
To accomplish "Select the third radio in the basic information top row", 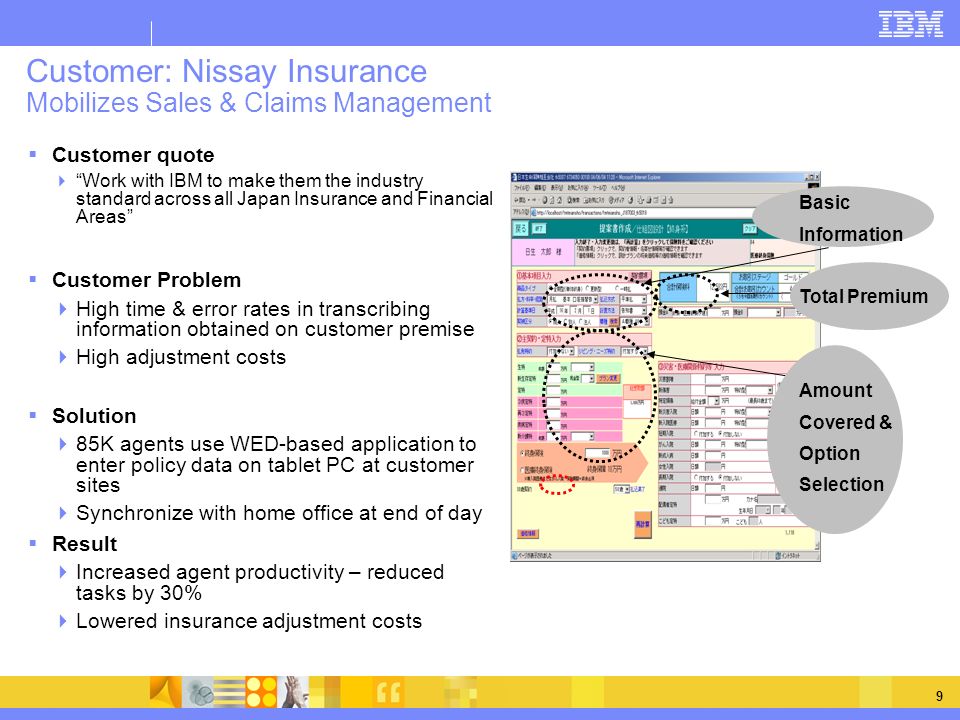I will (618, 288).
